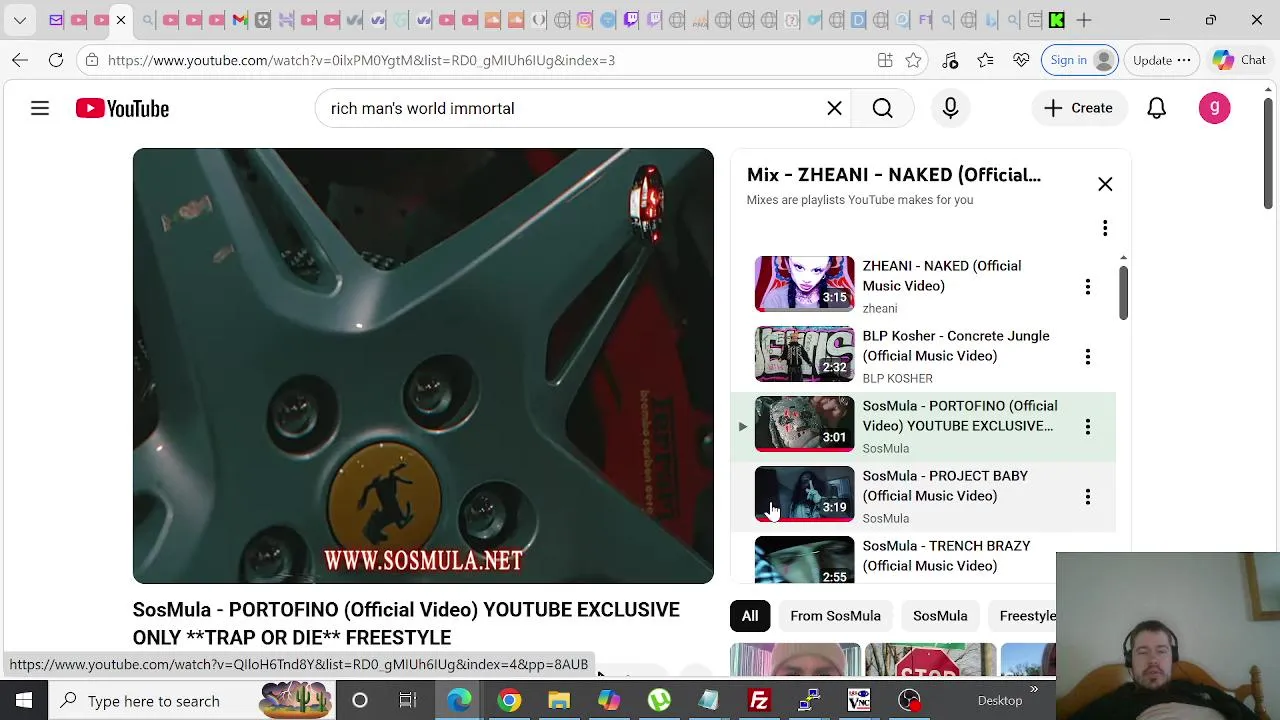Play BLP Kosher Concrete Jungle thumbnail
The height and width of the screenshot is (720, 1280).
pos(804,354)
